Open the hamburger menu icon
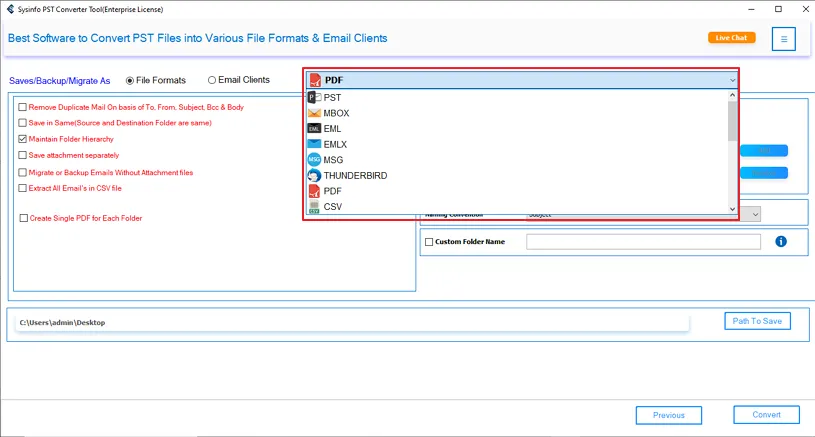815x437 pixels. [x=783, y=39]
